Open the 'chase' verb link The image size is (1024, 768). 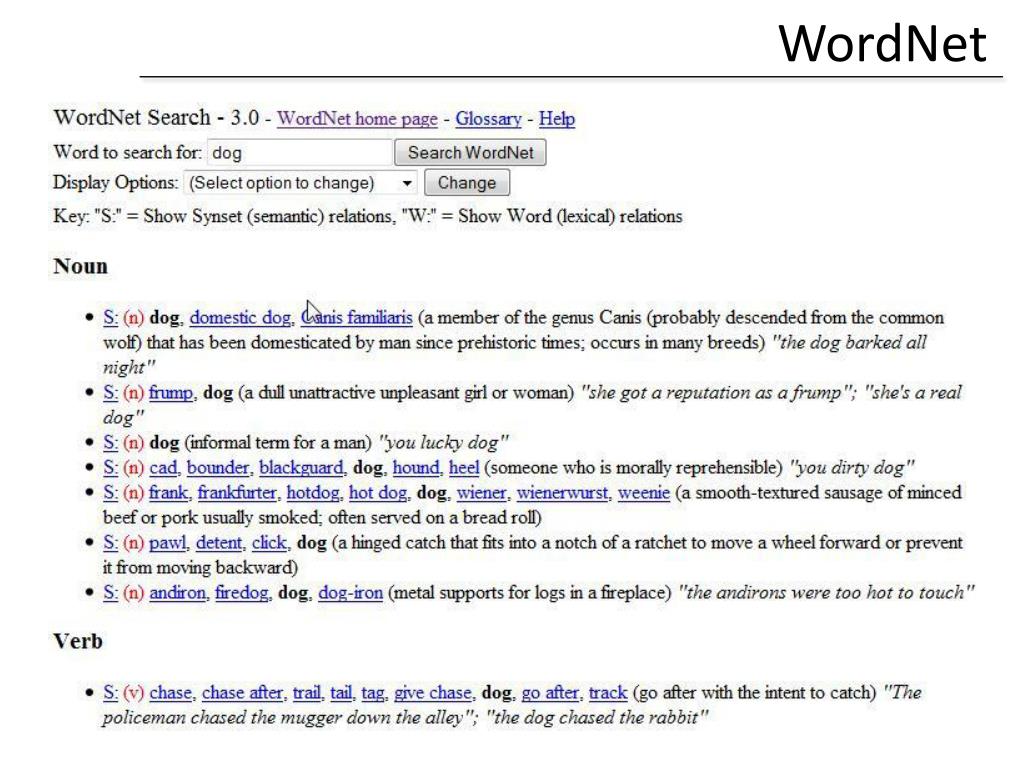(170, 693)
